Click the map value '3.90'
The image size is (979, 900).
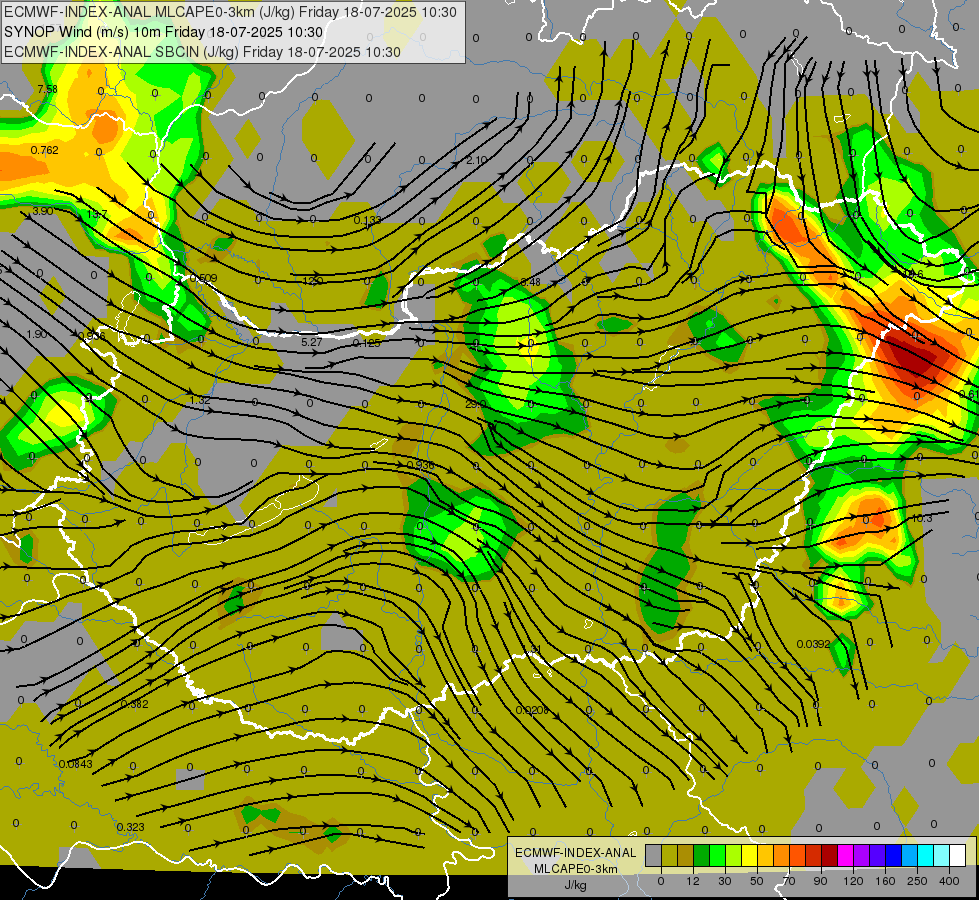[42, 211]
